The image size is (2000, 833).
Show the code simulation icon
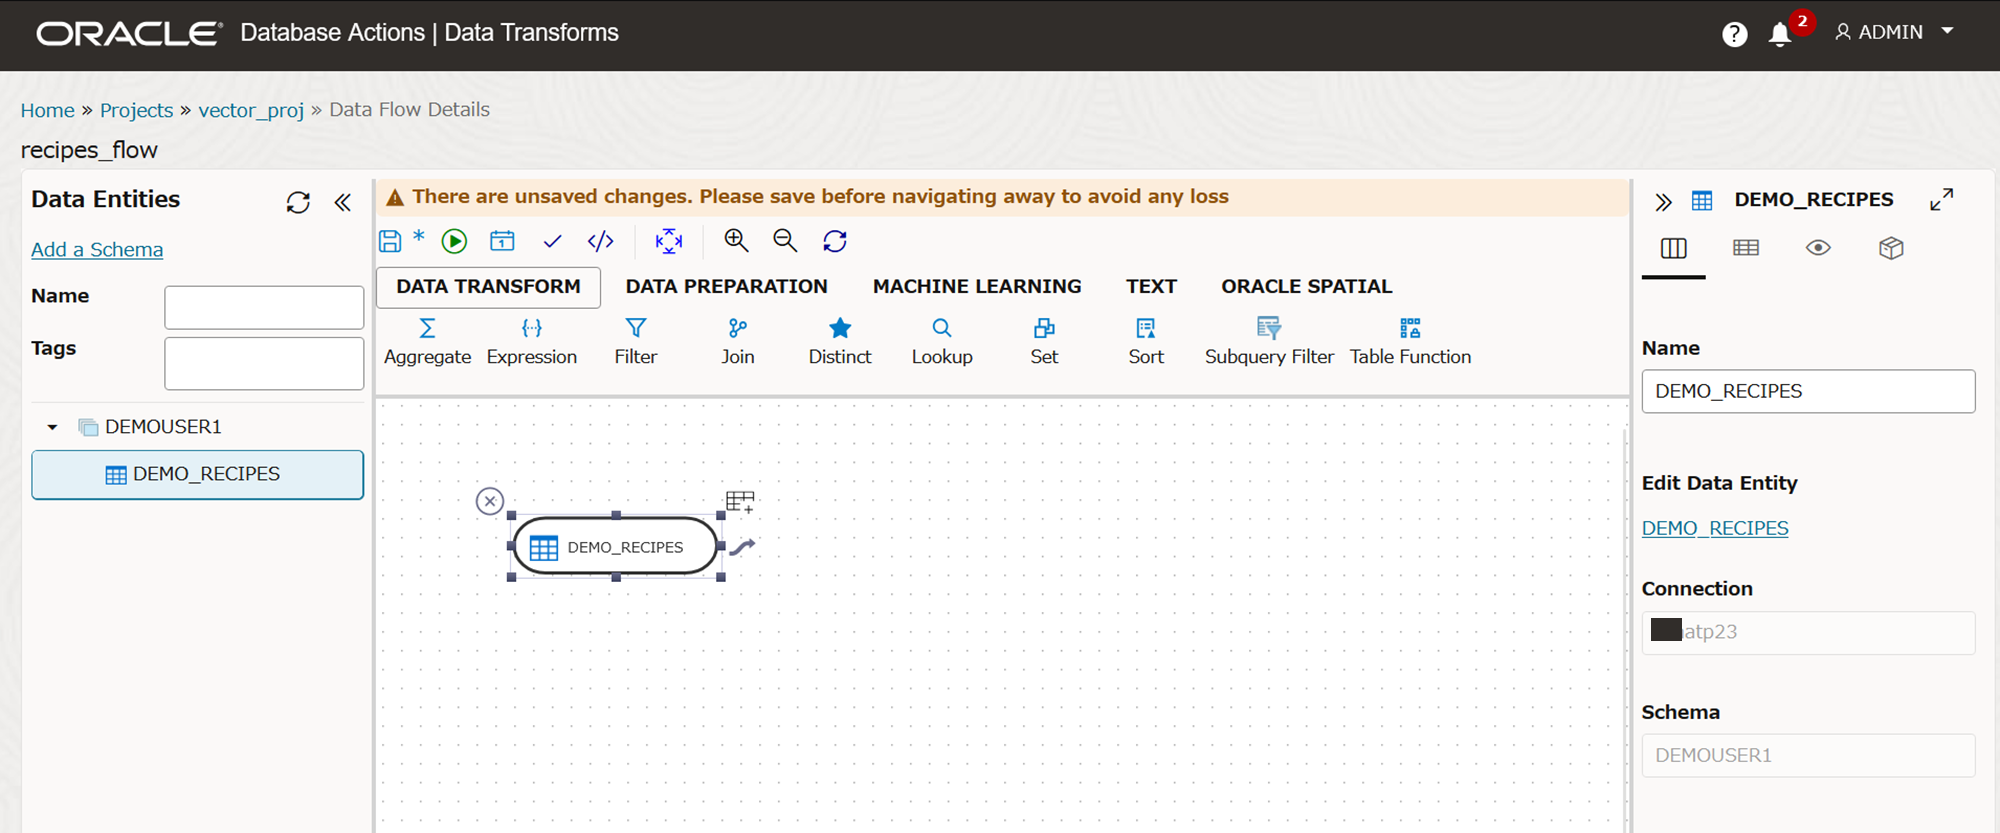pos(600,241)
